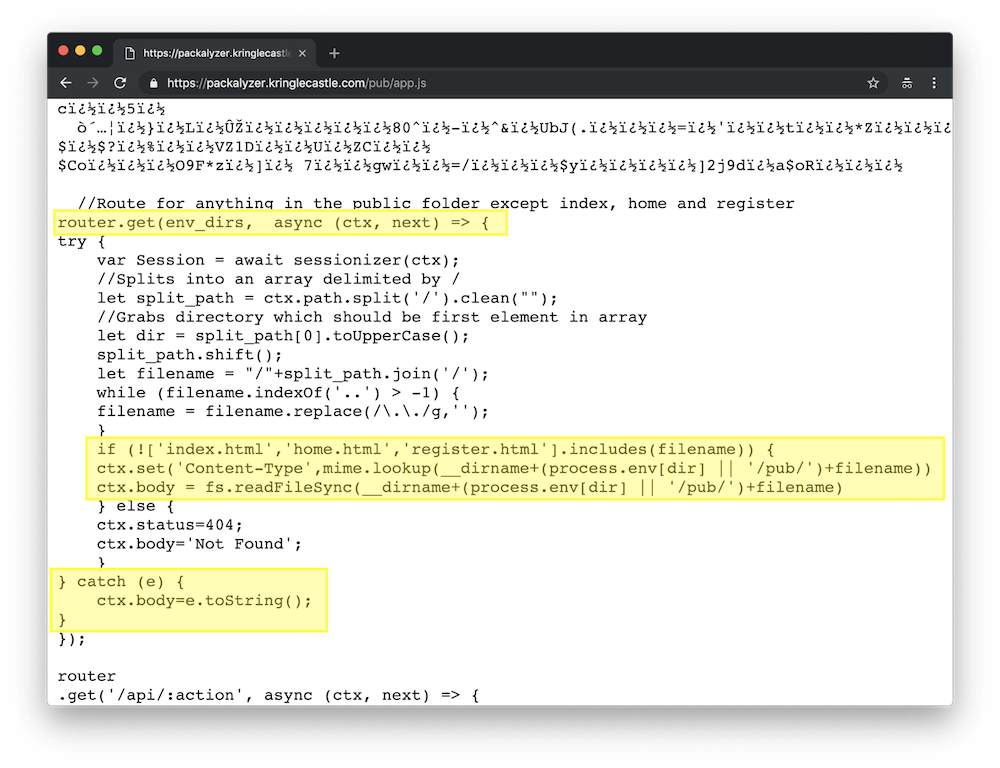1000x768 pixels.
Task: Click the '//Grabs directory which' comment line
Action: (x=372, y=317)
